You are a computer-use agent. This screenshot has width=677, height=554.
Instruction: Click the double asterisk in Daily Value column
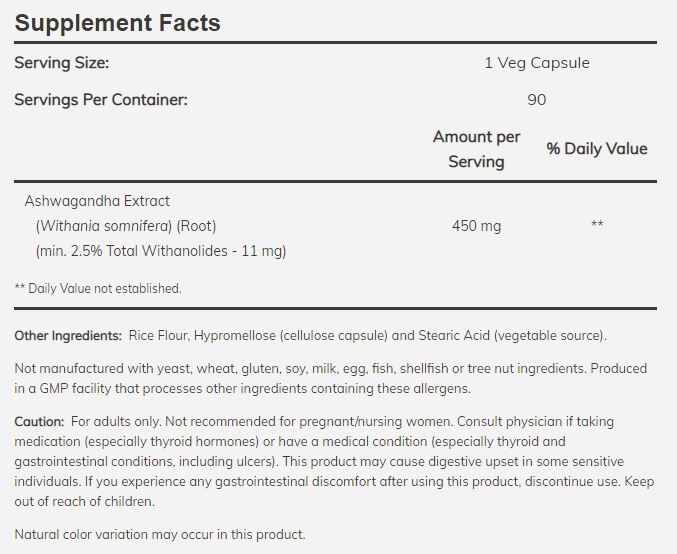click(x=596, y=226)
